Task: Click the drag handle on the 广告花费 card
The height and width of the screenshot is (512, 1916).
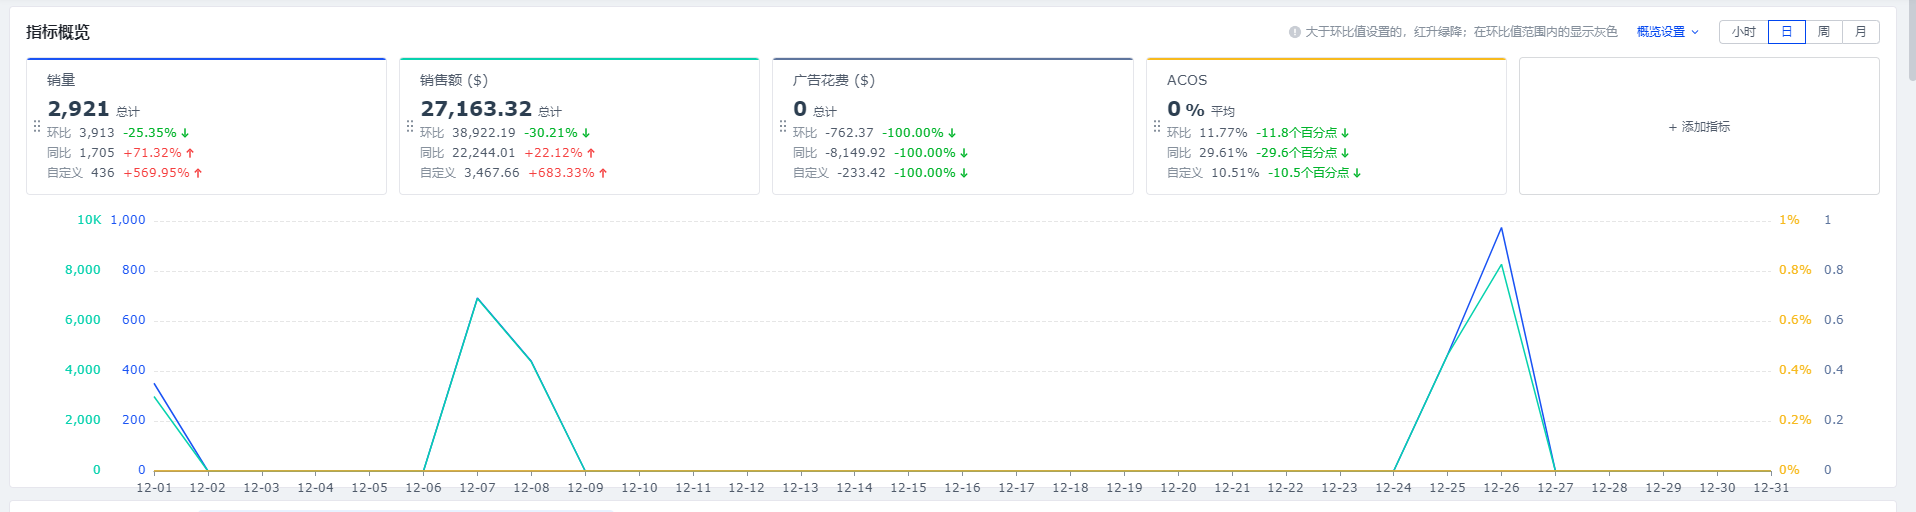Action: tap(783, 126)
